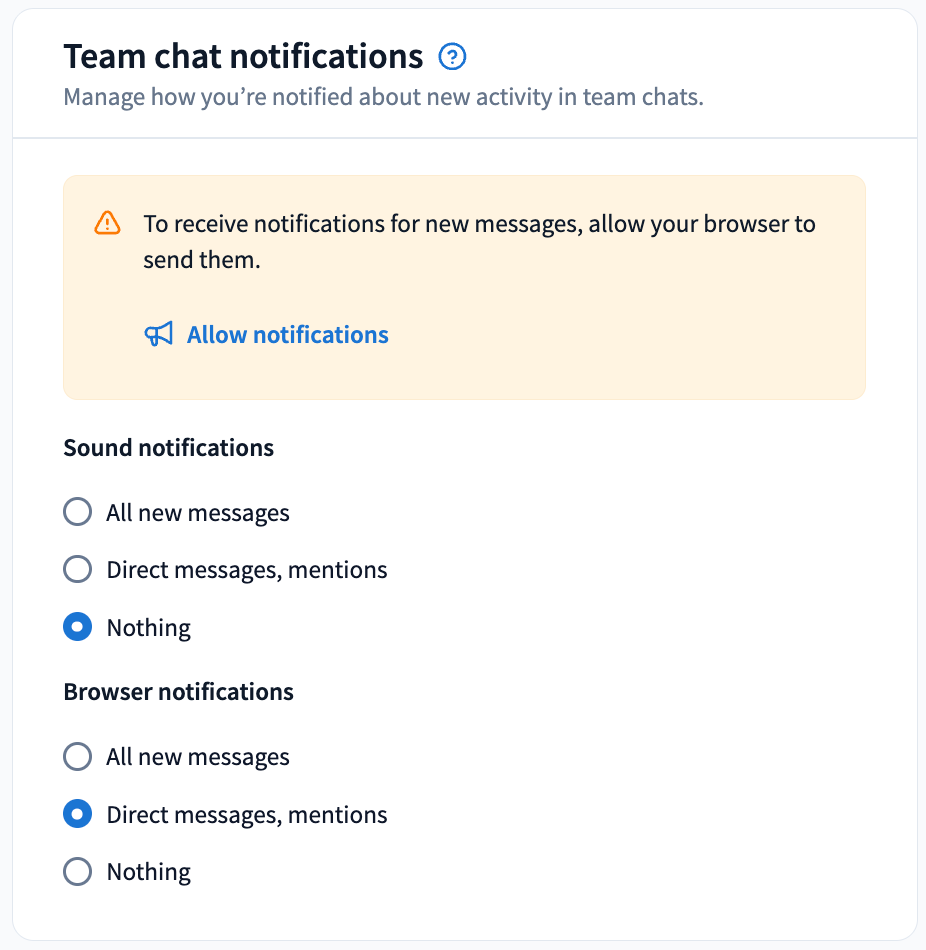Image resolution: width=926 pixels, height=950 pixels.
Task: Click the 'Nothing' label text under Sound notifications
Action: click(x=148, y=628)
